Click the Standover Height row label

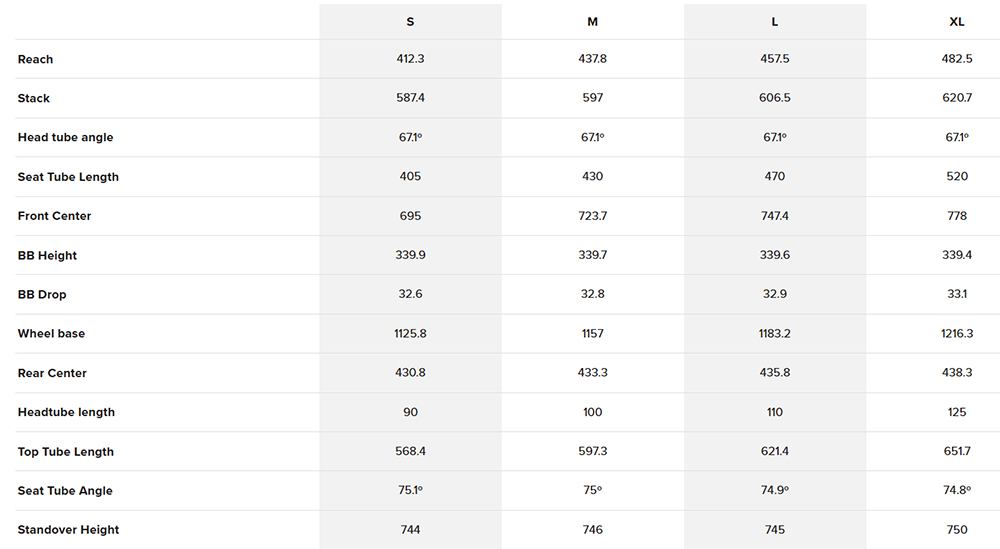click(68, 530)
